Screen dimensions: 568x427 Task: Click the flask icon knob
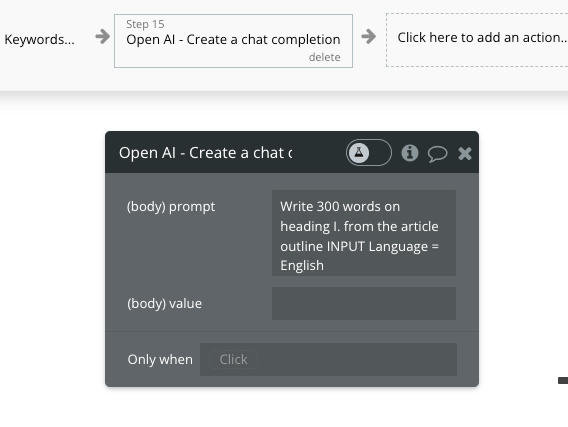click(x=359, y=152)
